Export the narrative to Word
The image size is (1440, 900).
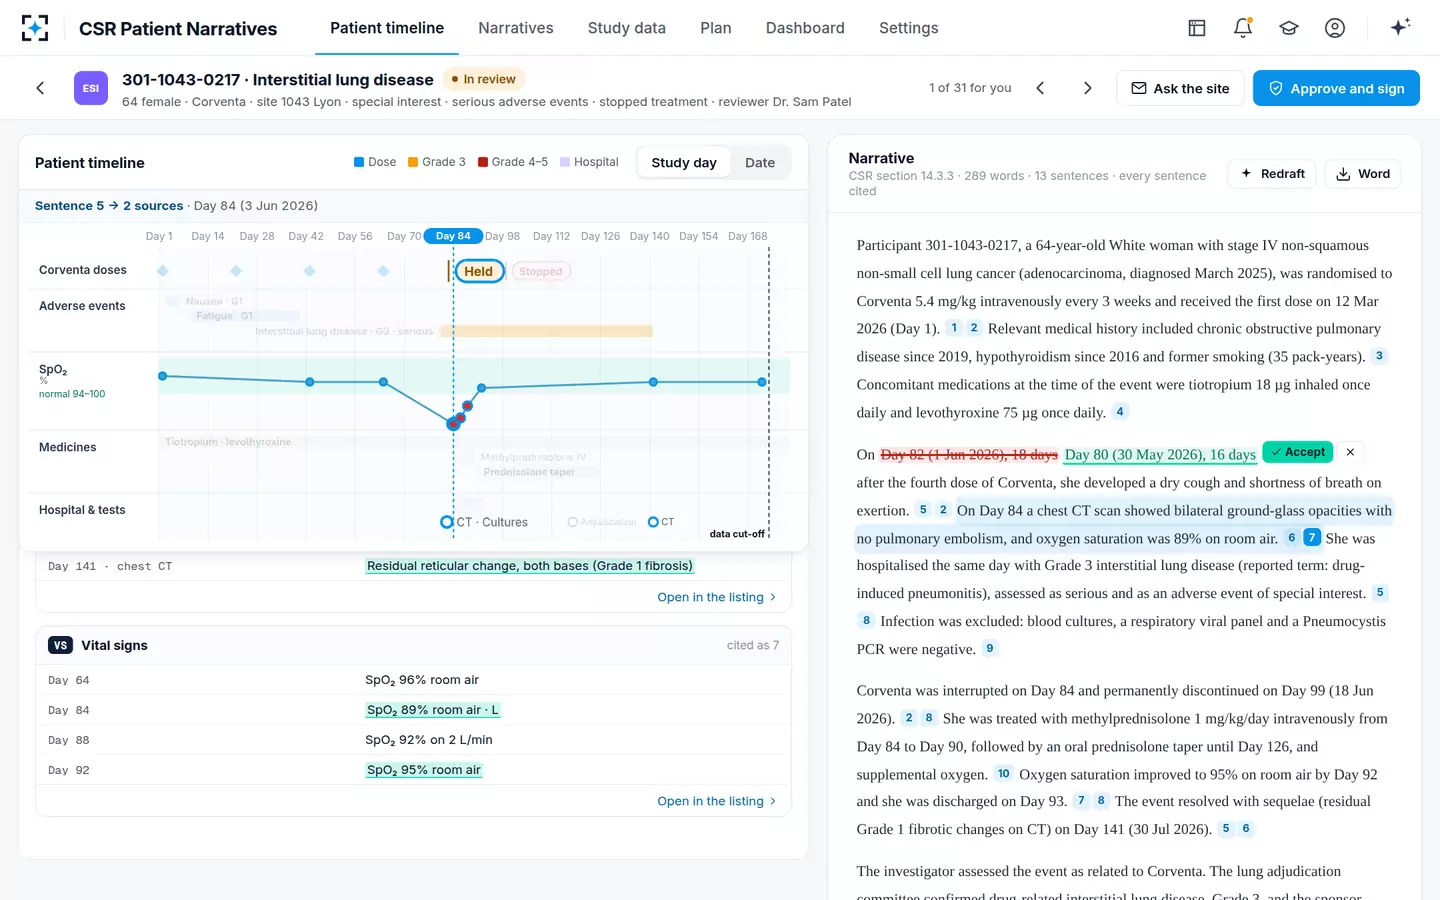click(1363, 174)
